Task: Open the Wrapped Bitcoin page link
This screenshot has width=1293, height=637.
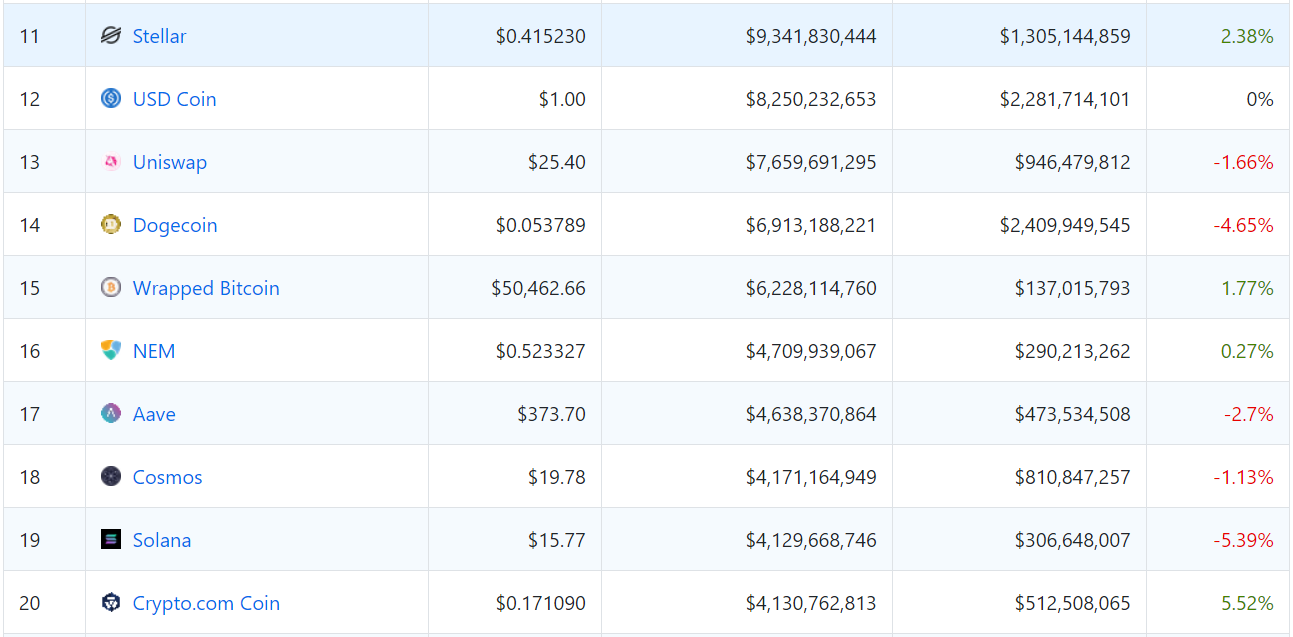Action: point(206,288)
